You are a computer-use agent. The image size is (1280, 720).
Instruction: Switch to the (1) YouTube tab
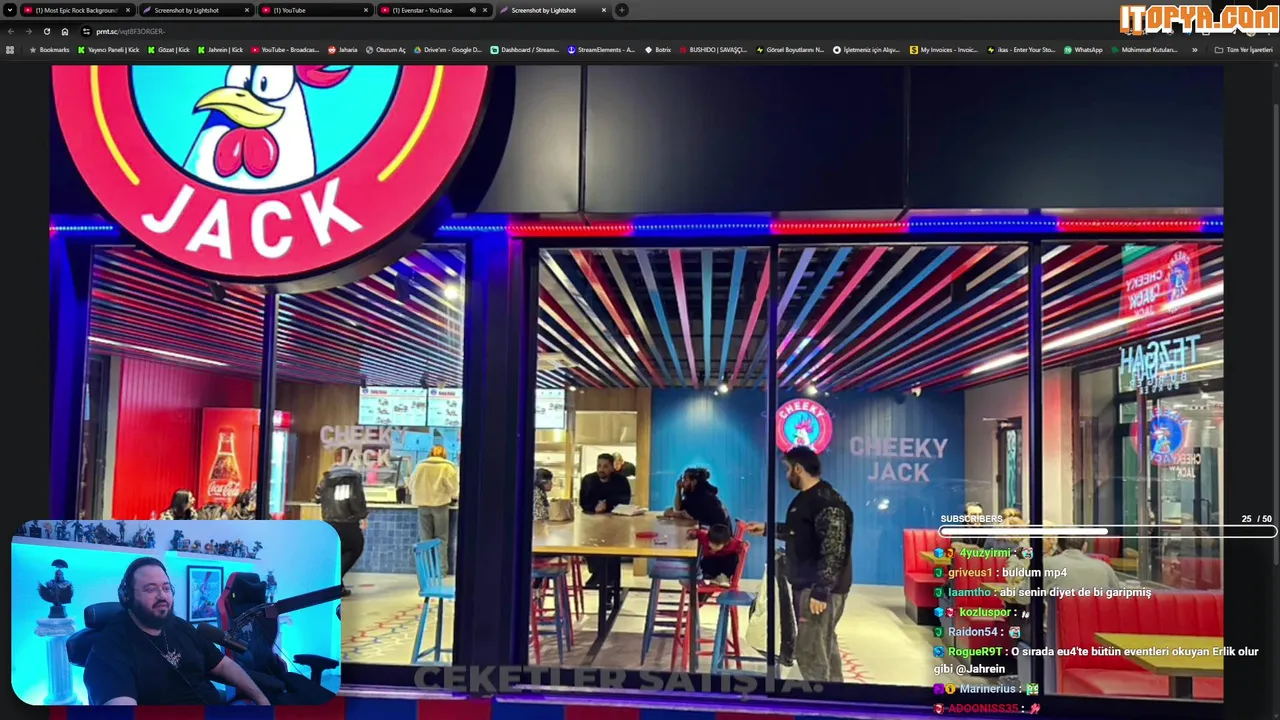click(314, 10)
